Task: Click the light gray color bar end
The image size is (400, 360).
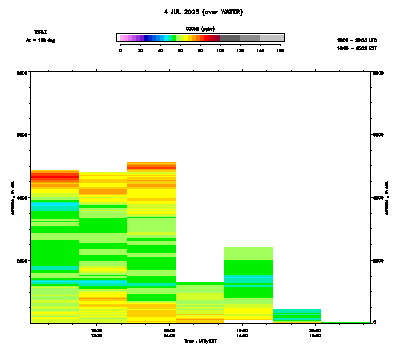Action: [x=272, y=38]
